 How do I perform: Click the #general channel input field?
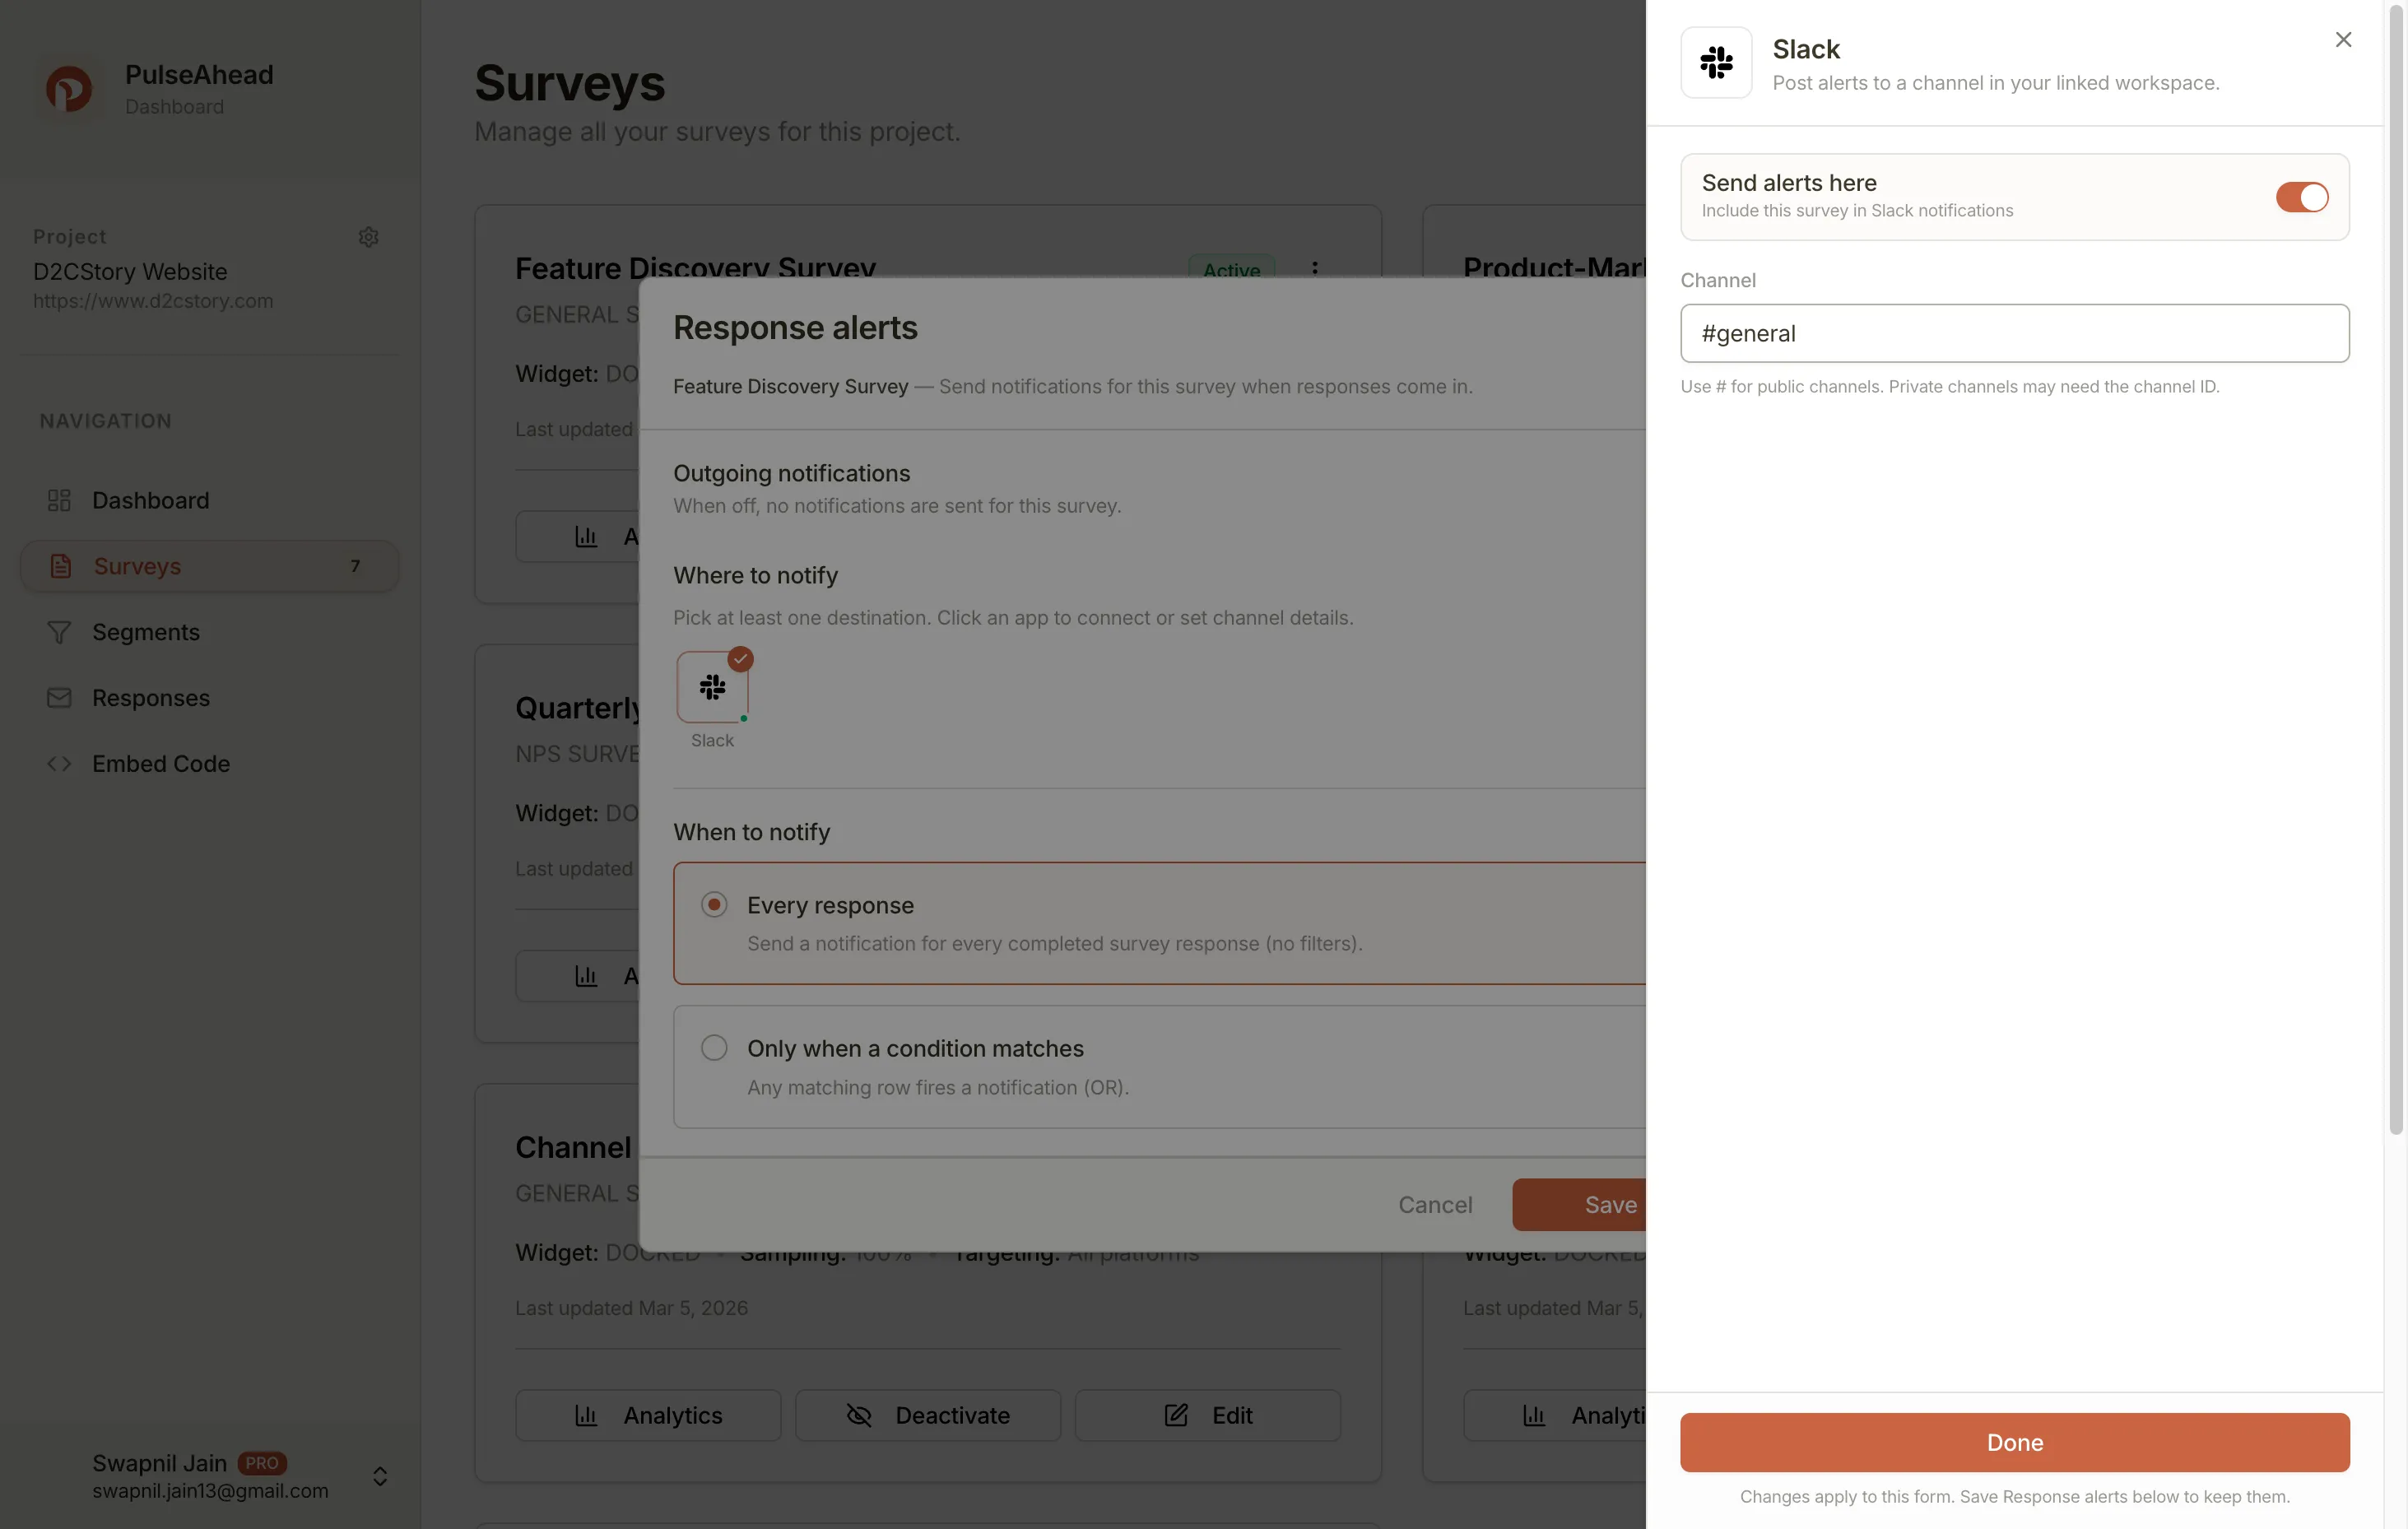point(2014,333)
